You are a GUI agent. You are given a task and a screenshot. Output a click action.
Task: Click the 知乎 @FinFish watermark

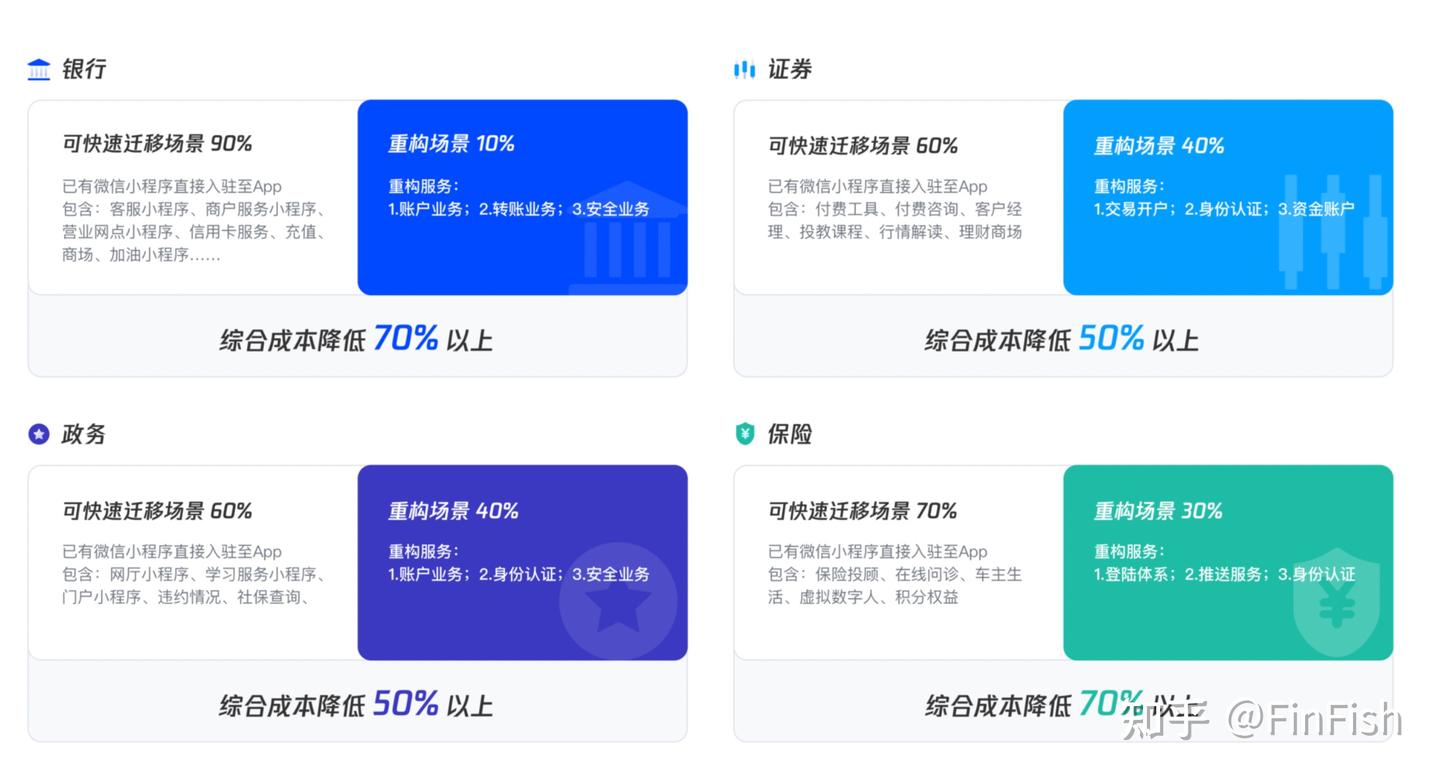pyautogui.click(x=1262, y=720)
